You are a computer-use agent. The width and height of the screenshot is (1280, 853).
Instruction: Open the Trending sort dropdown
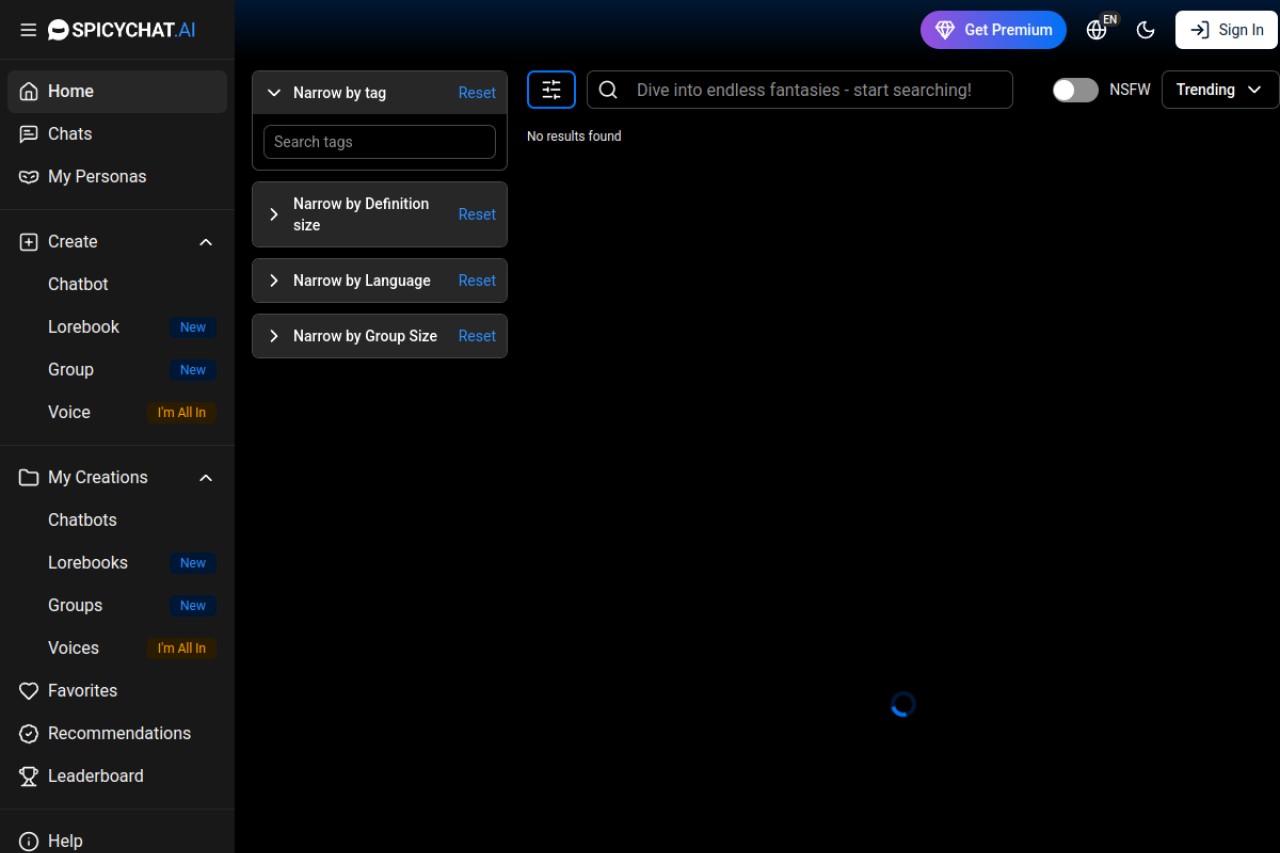1220,90
